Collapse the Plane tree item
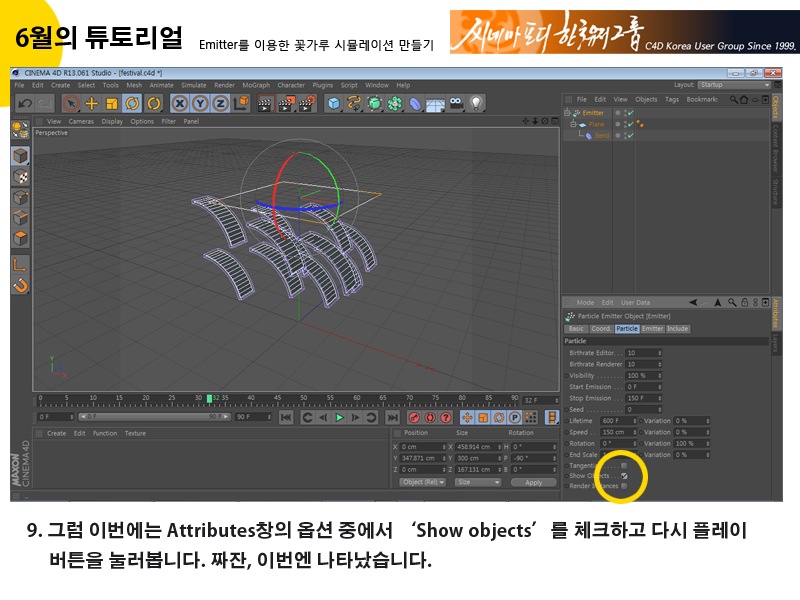This screenshot has height=600, width=800. [x=573, y=124]
